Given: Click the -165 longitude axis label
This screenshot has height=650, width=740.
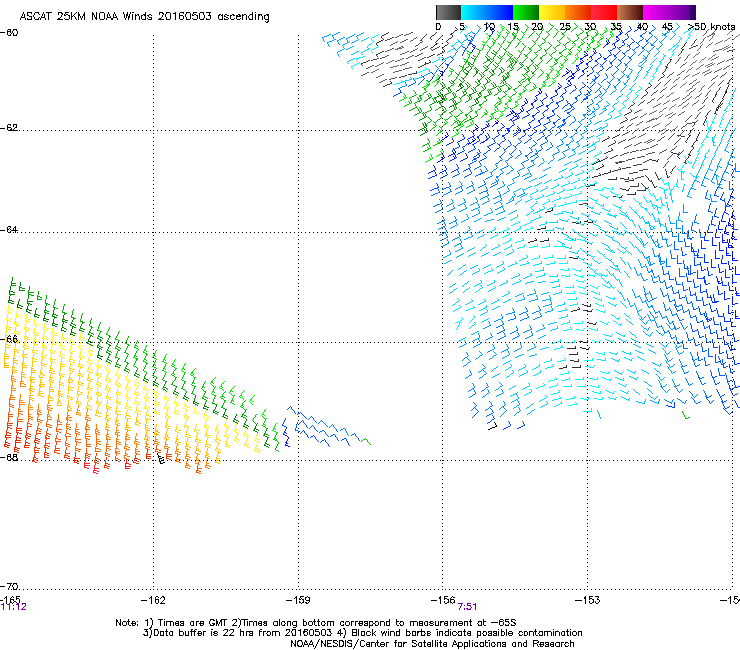Looking at the screenshot, I should coord(10,600).
